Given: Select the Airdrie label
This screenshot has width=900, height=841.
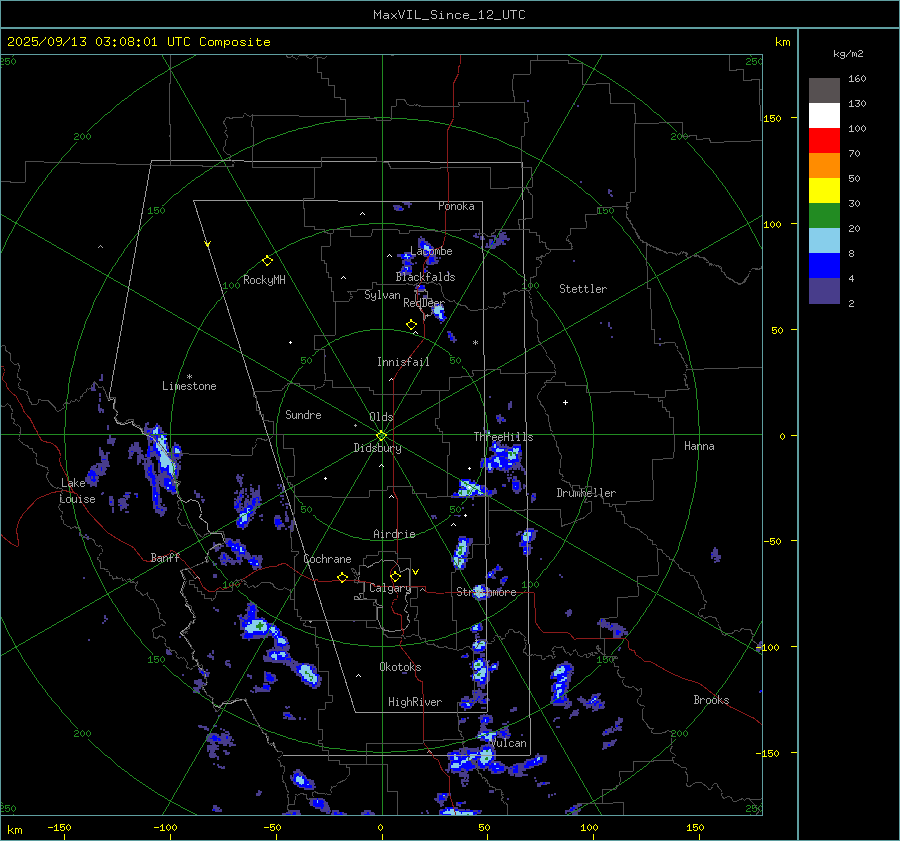Looking at the screenshot, I should [x=394, y=534].
